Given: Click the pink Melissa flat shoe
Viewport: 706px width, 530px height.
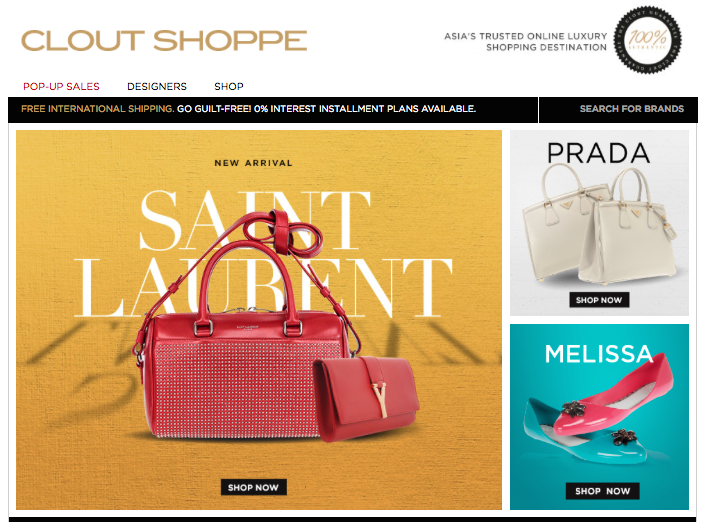Looking at the screenshot, I should coord(614,396).
